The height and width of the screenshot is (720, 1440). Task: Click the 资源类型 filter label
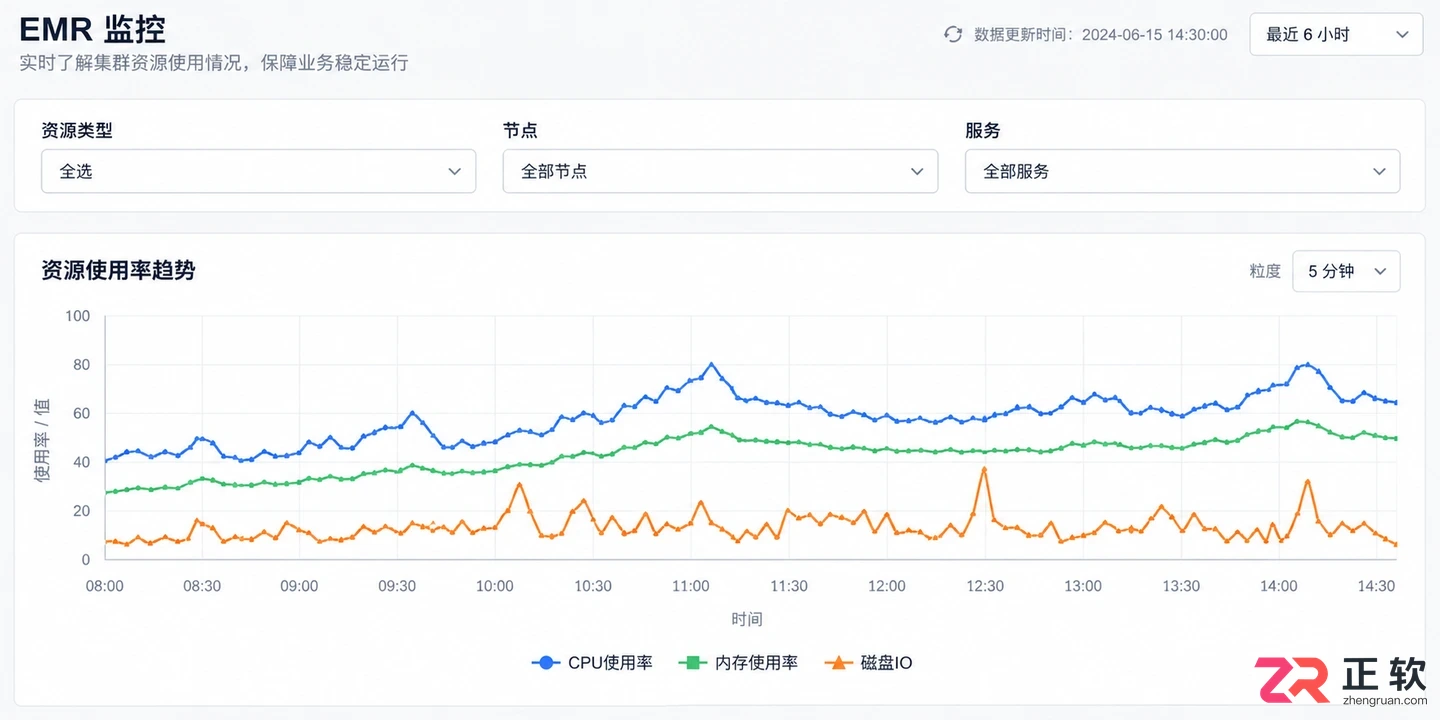pos(77,130)
